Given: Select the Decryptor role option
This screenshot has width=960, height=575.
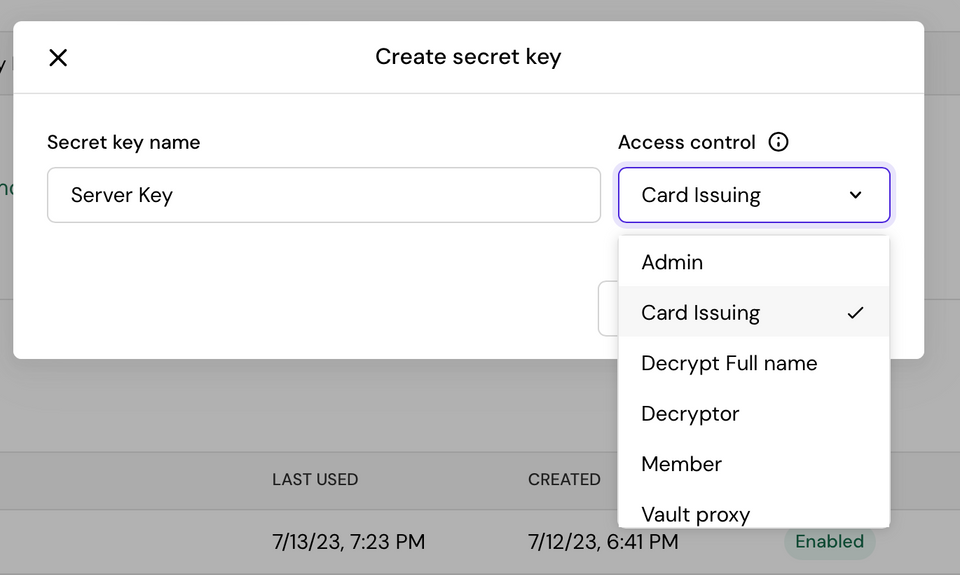Looking at the screenshot, I should coord(690,413).
